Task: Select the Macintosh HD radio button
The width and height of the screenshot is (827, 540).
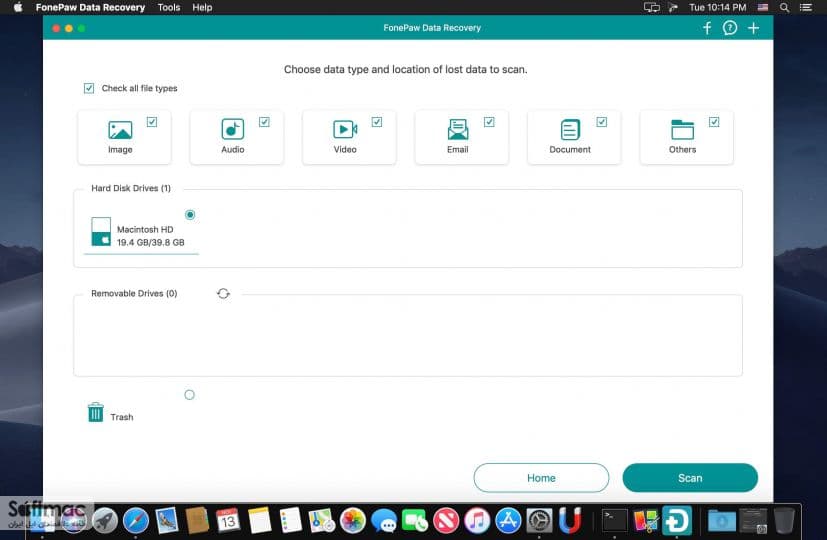Action: [x=190, y=215]
